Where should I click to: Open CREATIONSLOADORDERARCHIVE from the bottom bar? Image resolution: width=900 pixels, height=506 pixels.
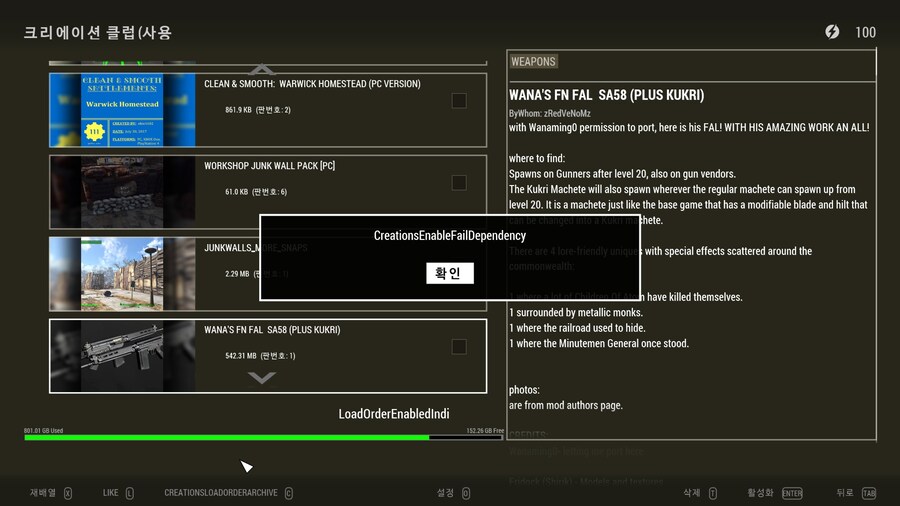pyautogui.click(x=228, y=493)
